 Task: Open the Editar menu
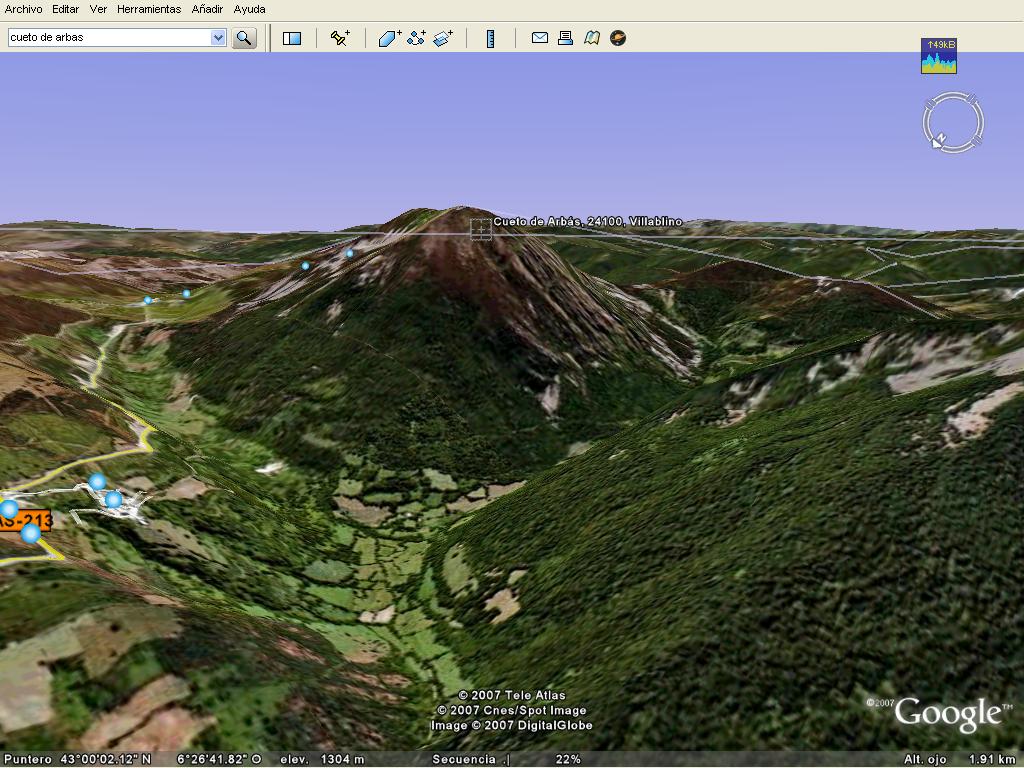[65, 9]
